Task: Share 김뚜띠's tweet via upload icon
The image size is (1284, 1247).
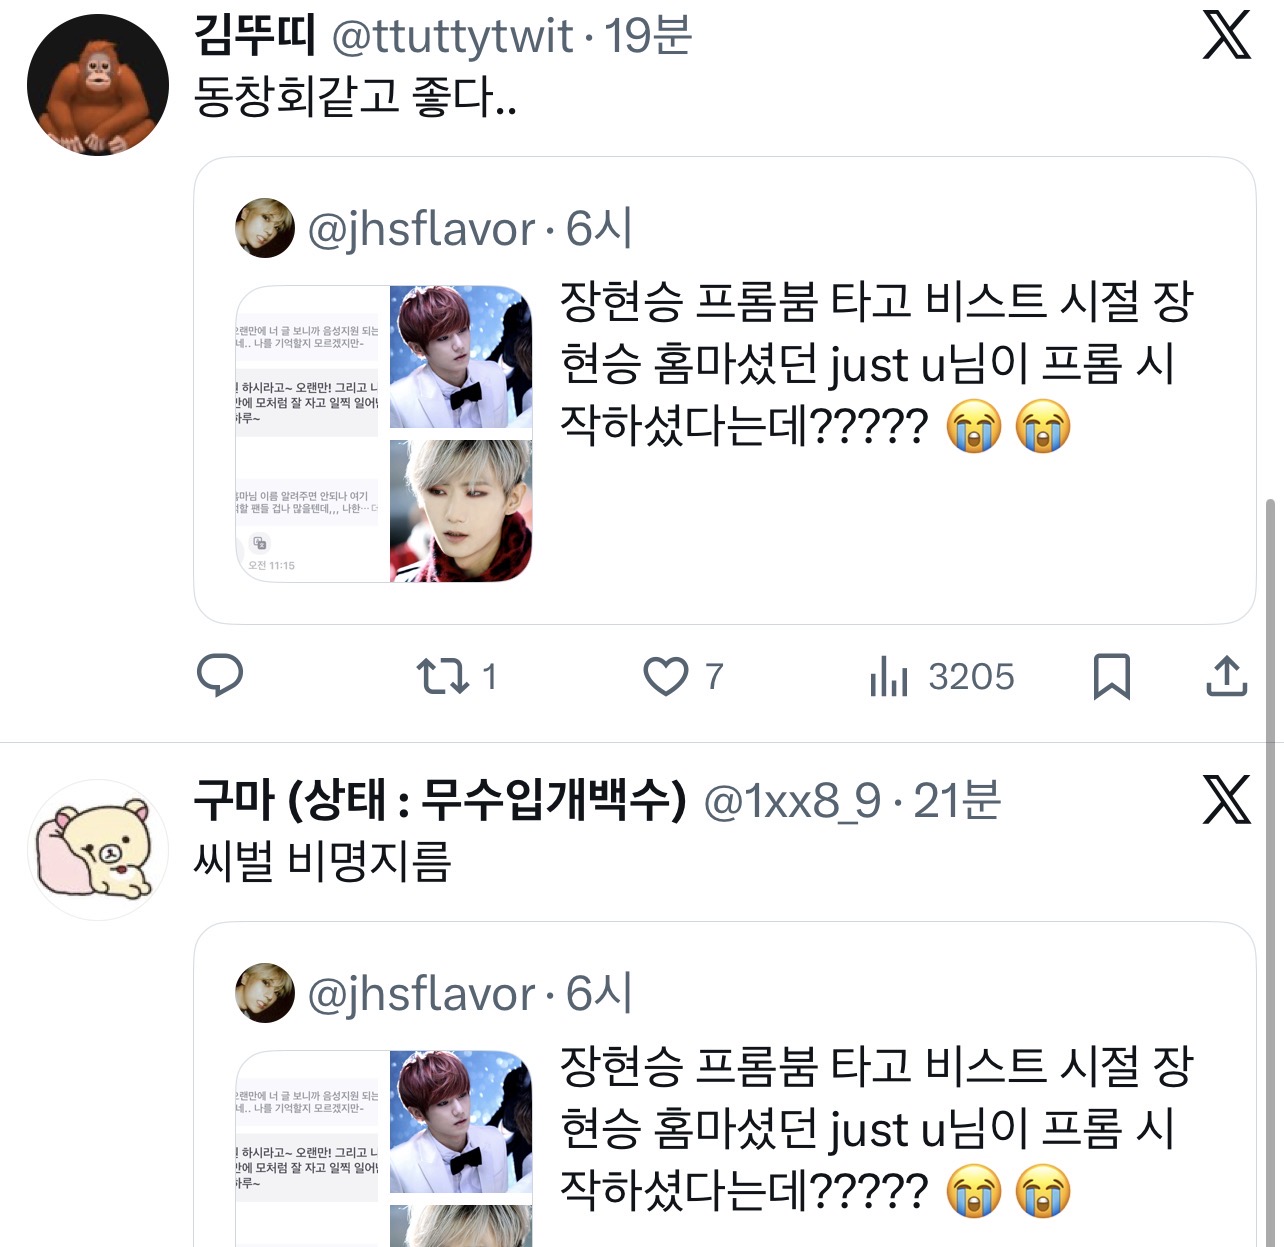Action: click(x=1226, y=676)
